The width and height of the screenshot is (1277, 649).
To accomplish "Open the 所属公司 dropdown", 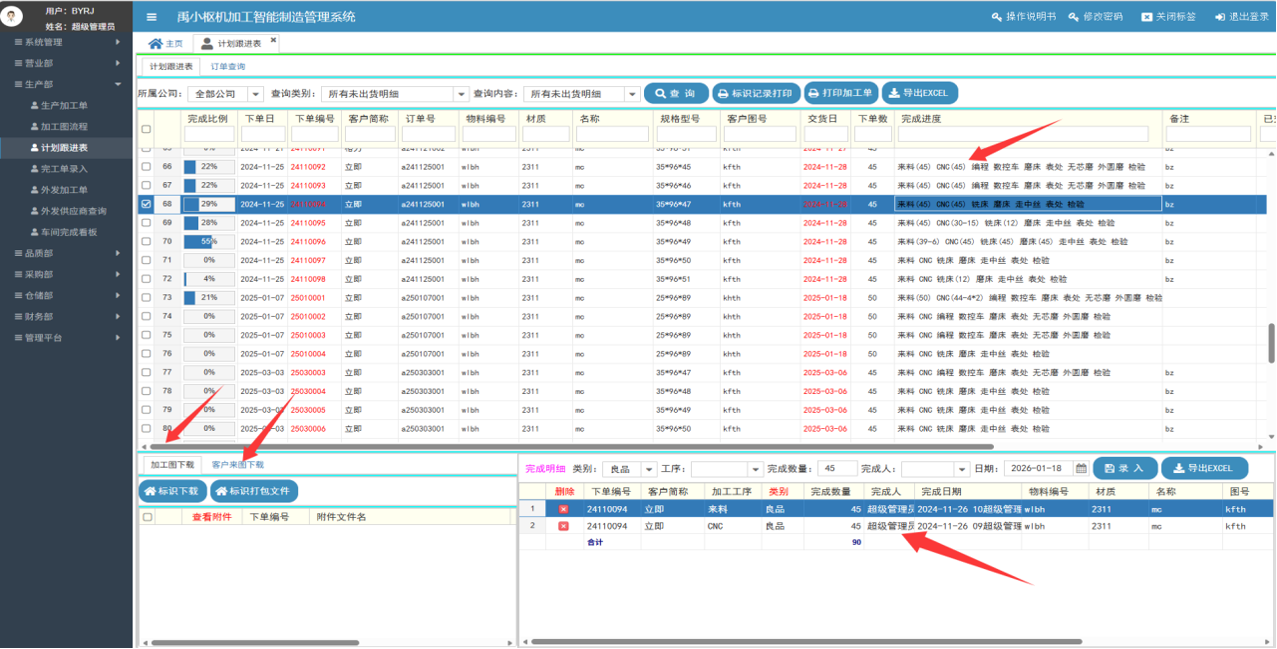I will 255,94.
